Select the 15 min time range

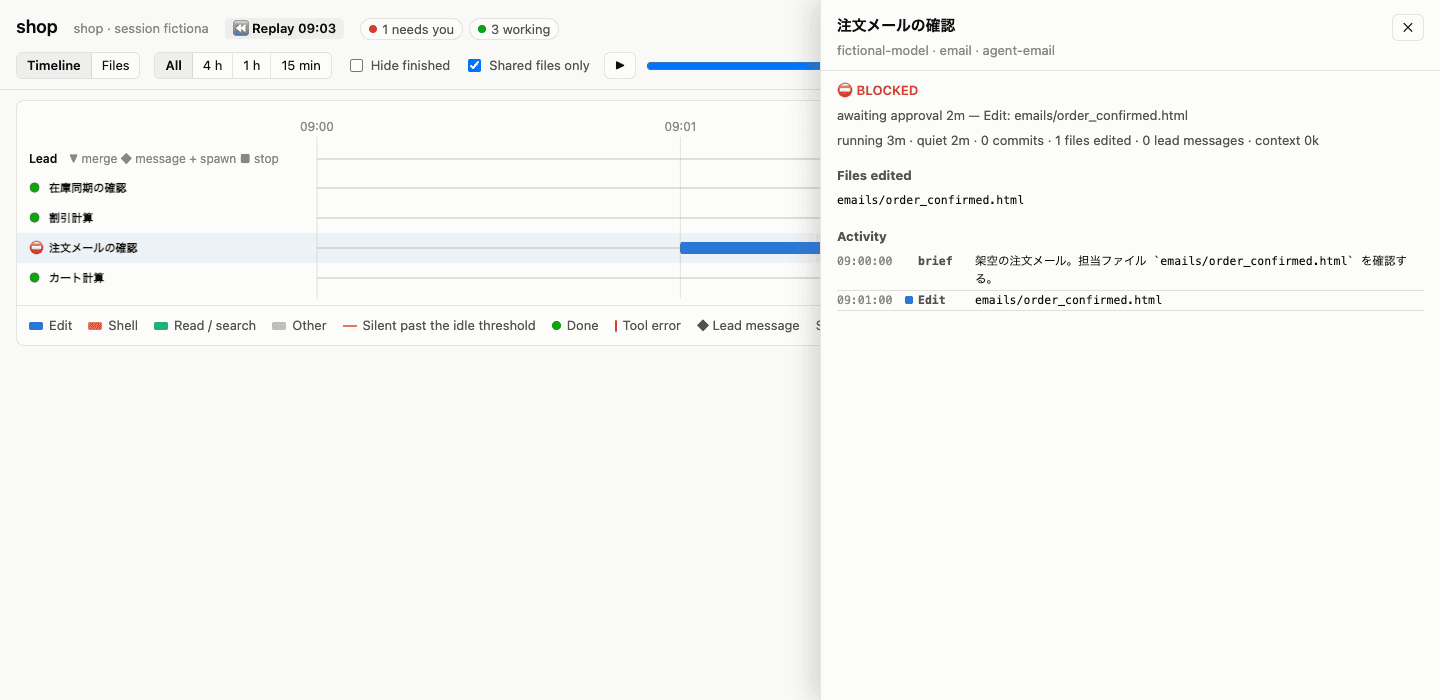point(301,66)
